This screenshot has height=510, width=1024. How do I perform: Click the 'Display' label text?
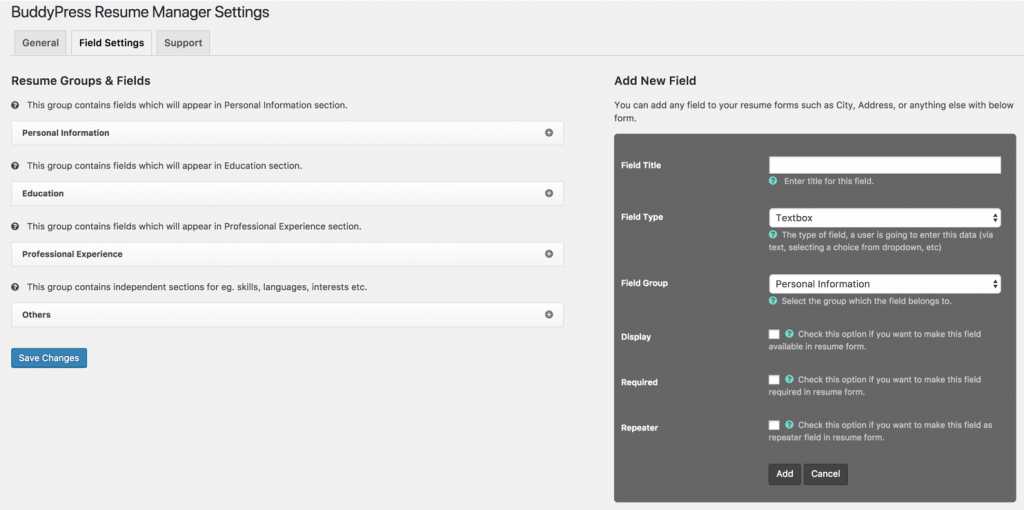(x=635, y=337)
